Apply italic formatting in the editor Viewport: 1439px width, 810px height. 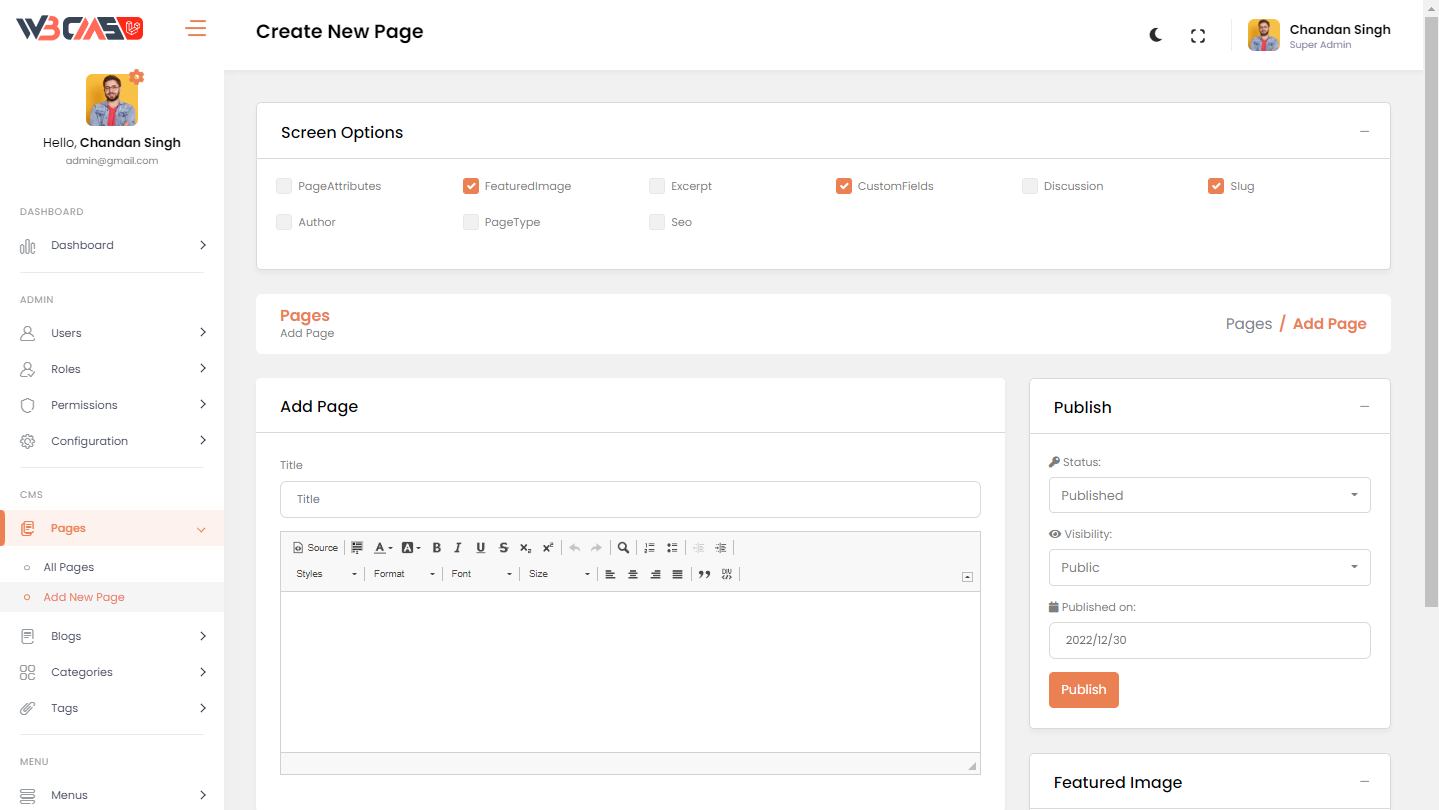(x=458, y=548)
